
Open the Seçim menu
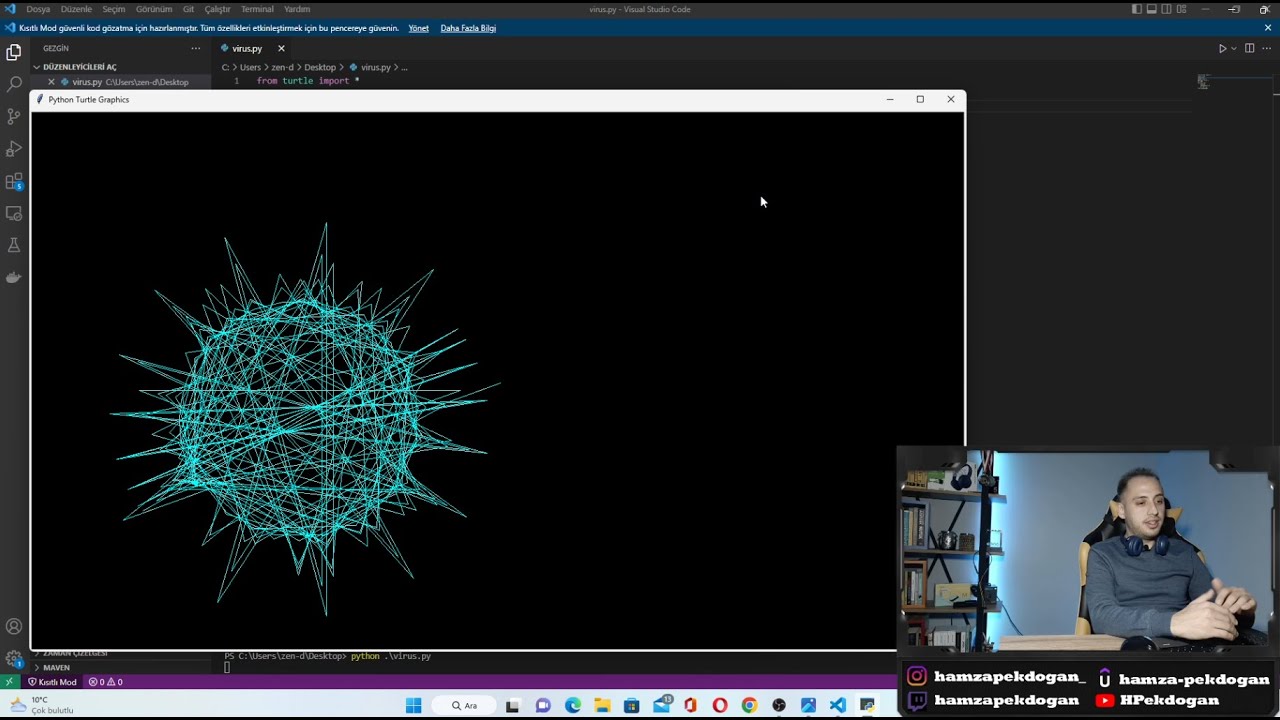113,9
